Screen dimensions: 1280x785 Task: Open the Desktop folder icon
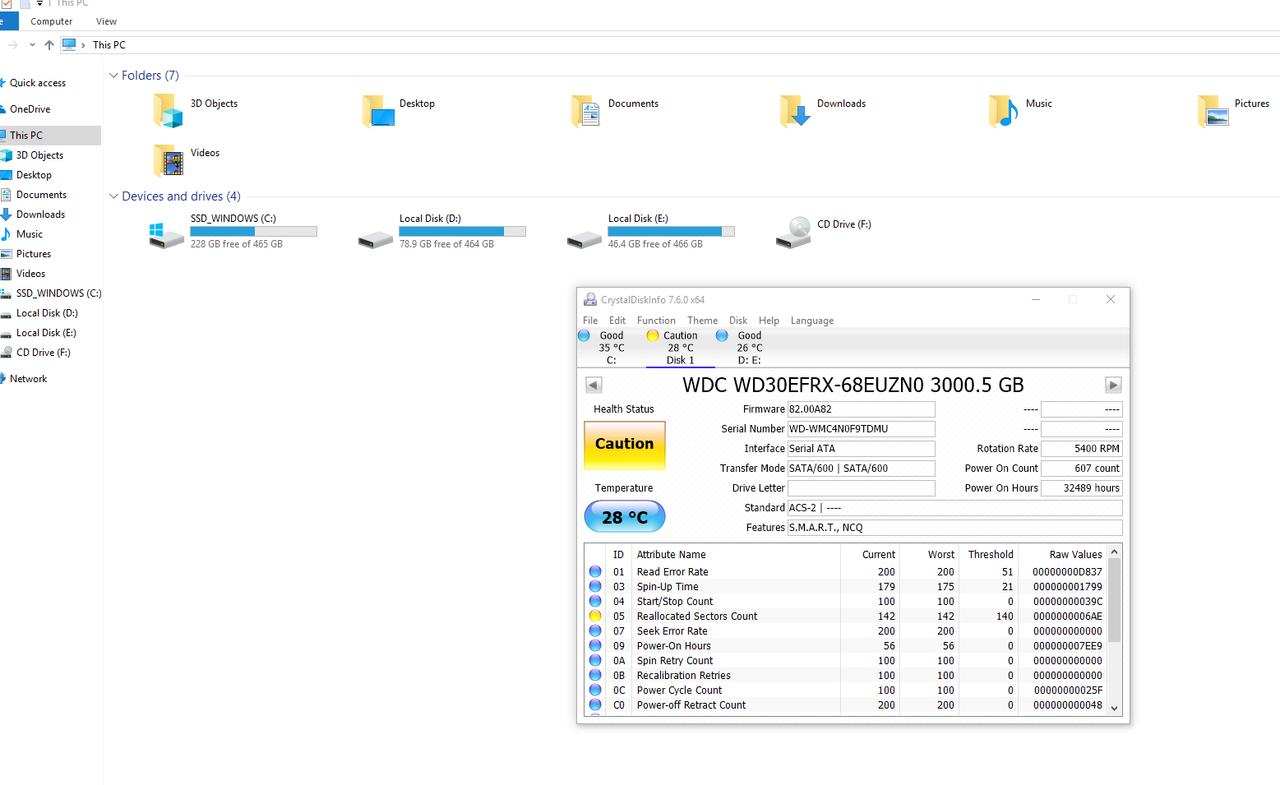(x=378, y=110)
